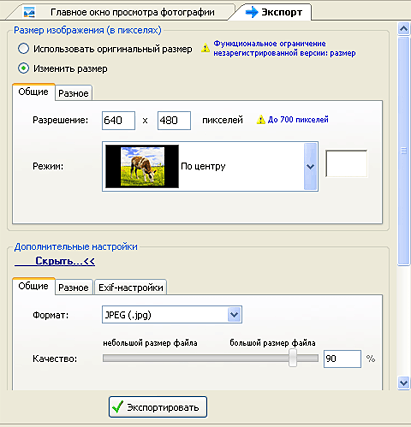Click the width field showing 640
Screen dimensions: 411x427
[x=119, y=120]
